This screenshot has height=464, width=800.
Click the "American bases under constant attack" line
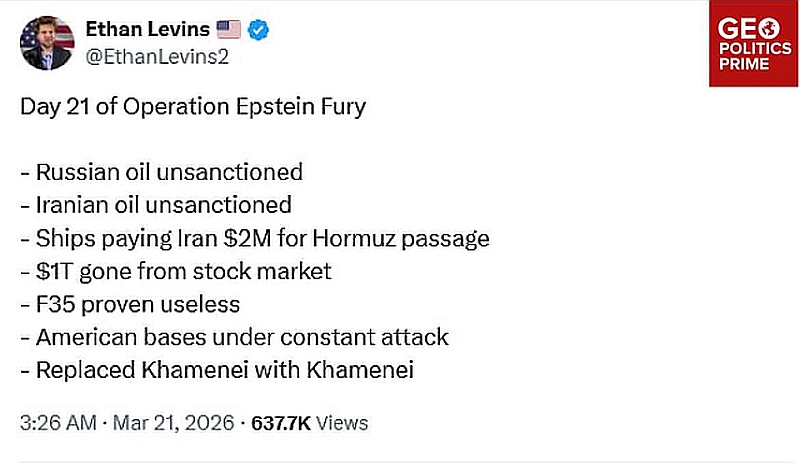[234, 337]
